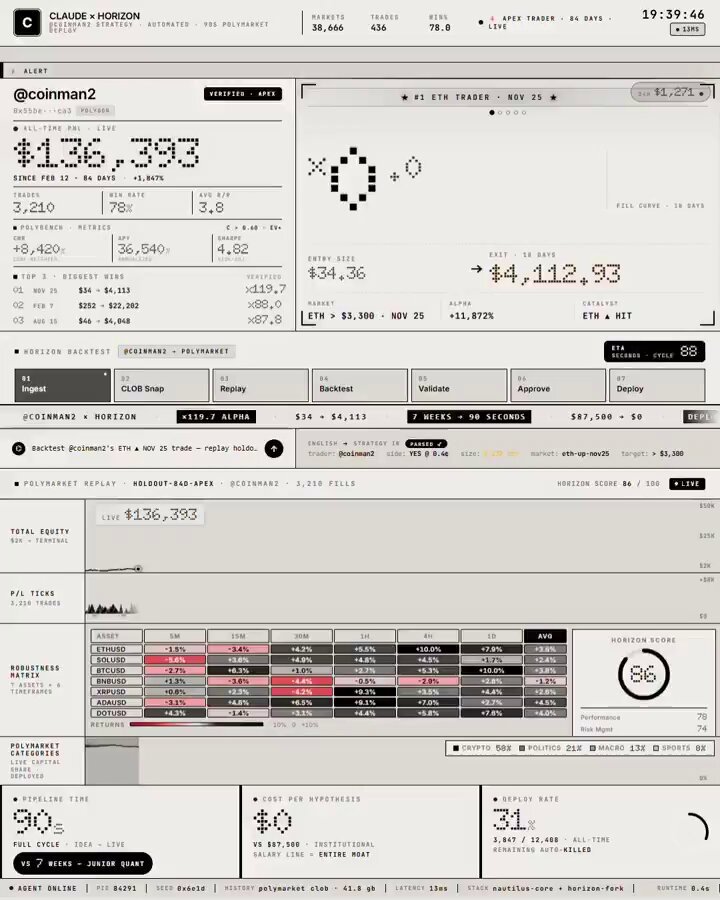Click the ETHUSD 4H cell showing +10.0%
This screenshot has width=720, height=900.
[x=428, y=649]
